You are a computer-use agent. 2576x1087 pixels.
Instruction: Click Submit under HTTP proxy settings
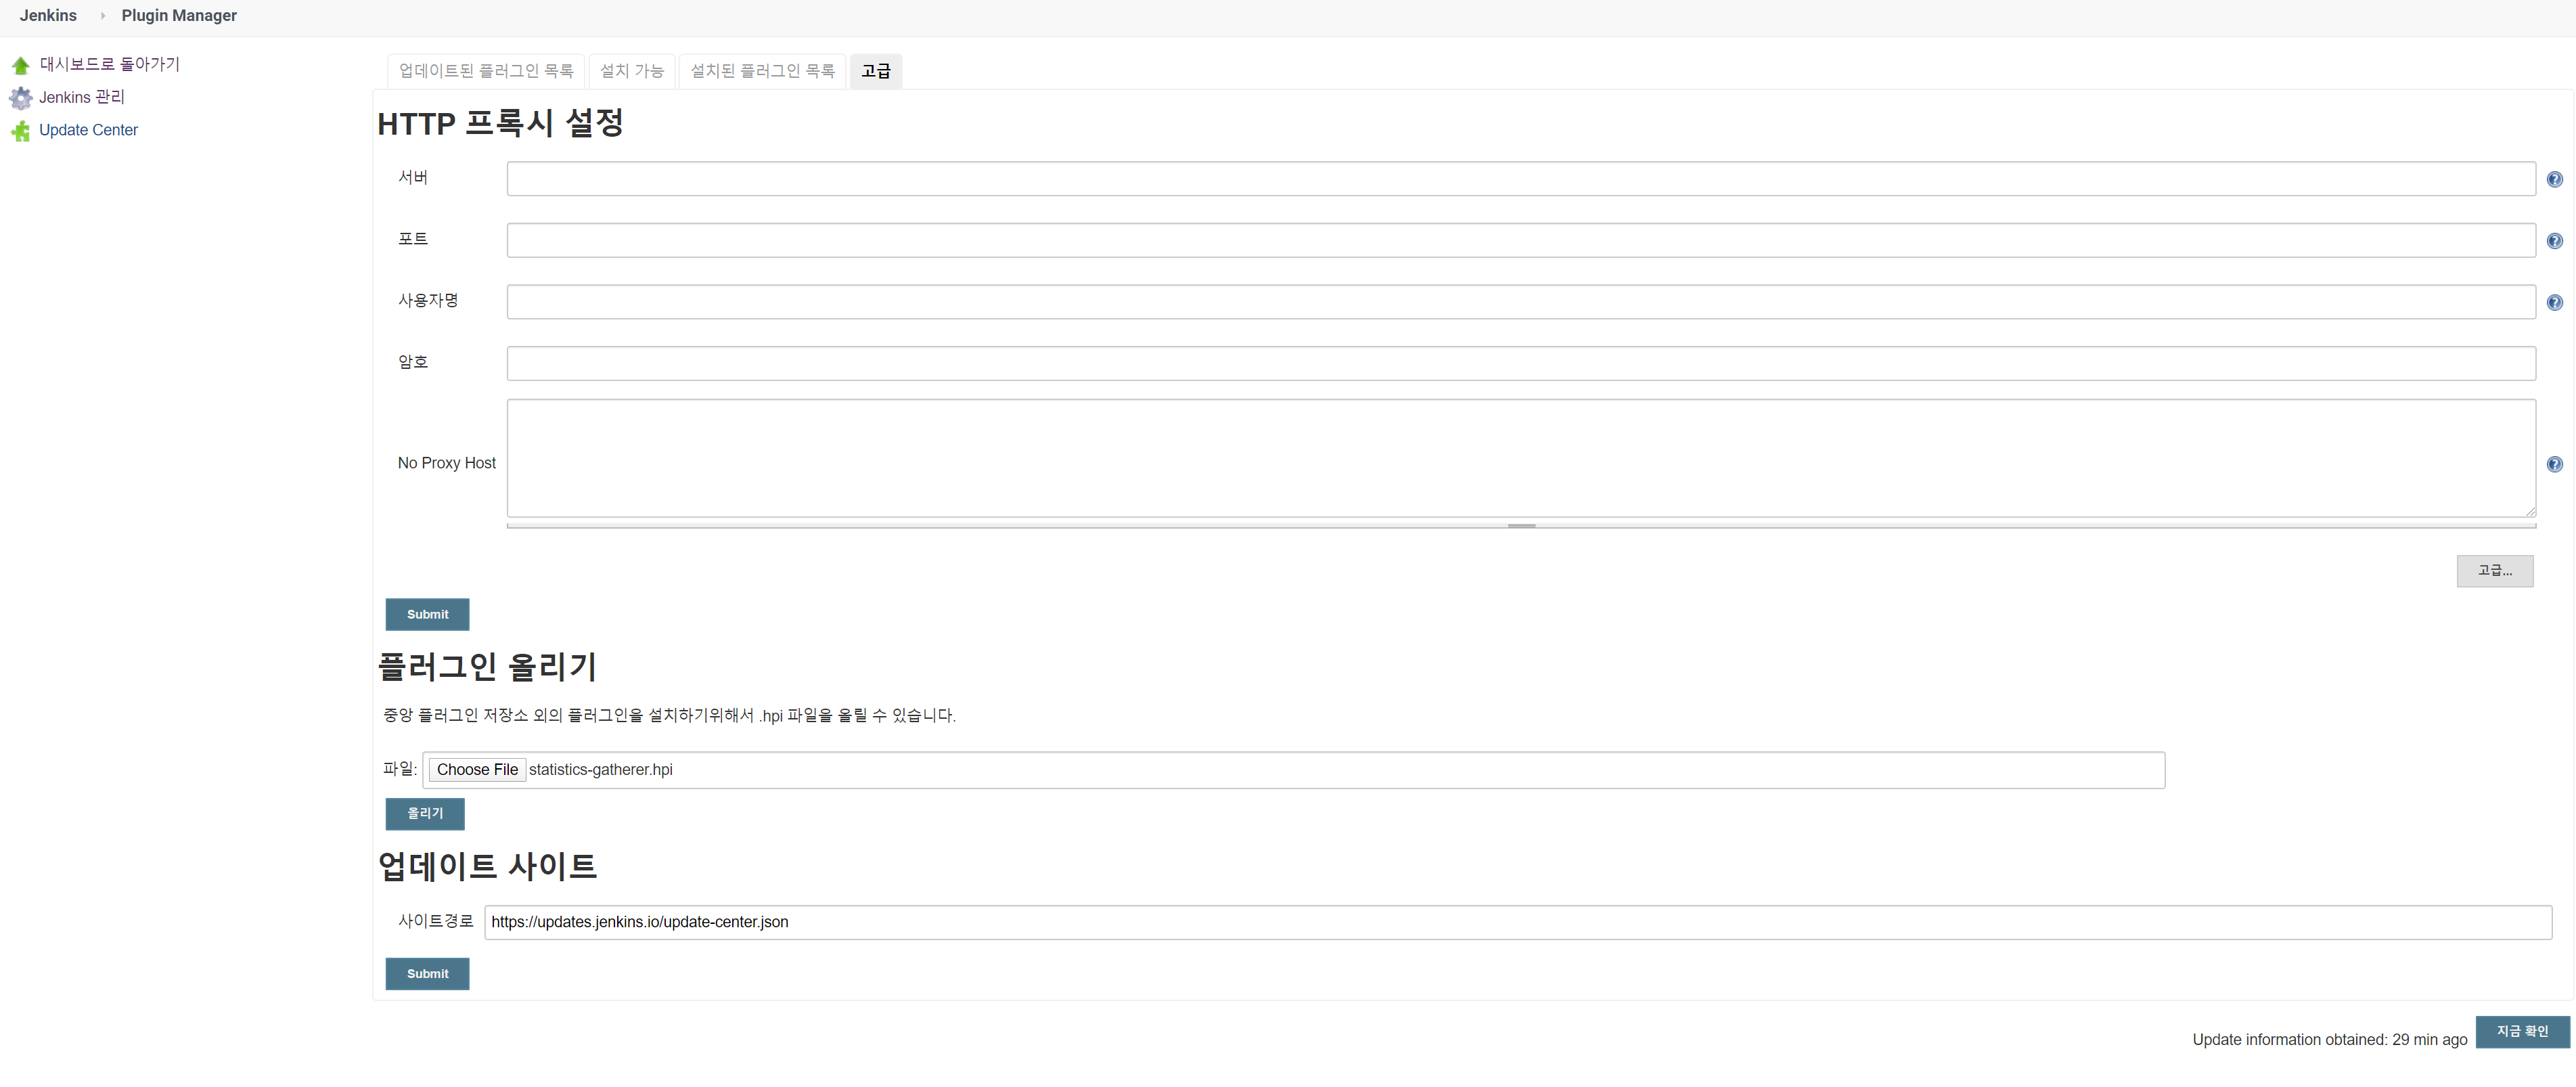pos(427,614)
